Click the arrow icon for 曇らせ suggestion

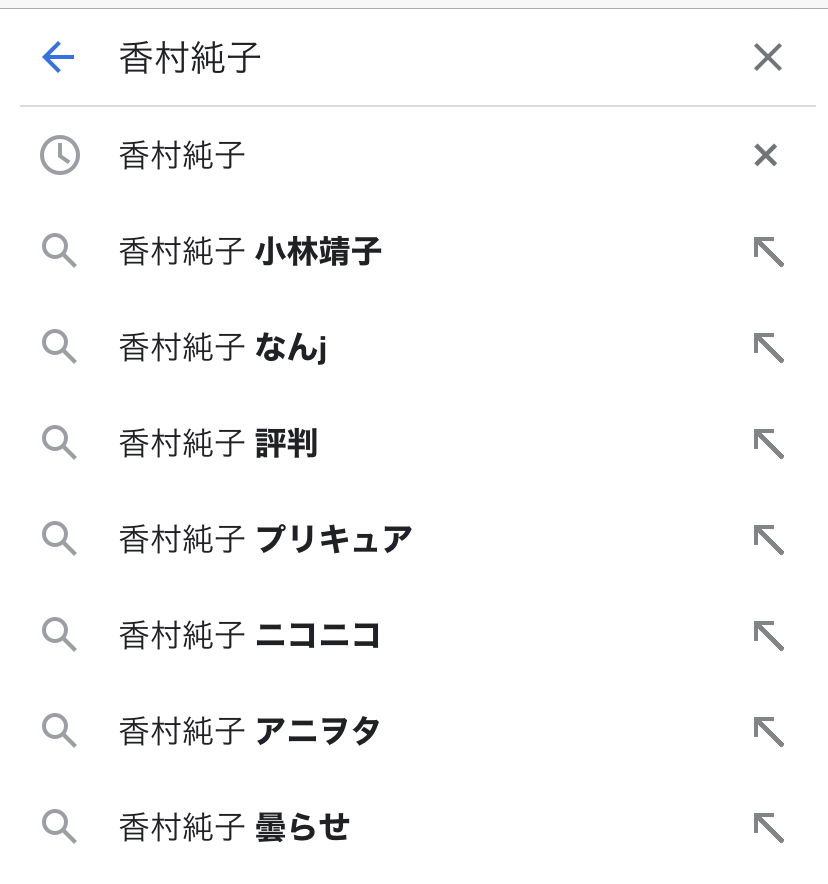click(767, 827)
